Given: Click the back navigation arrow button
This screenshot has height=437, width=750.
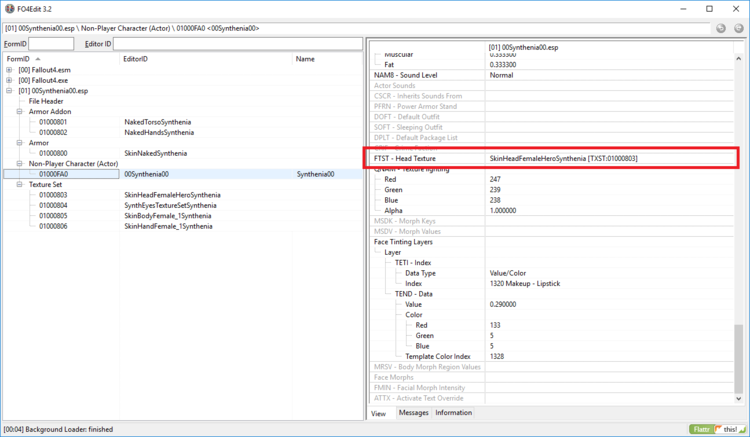Looking at the screenshot, I should click(721, 28).
